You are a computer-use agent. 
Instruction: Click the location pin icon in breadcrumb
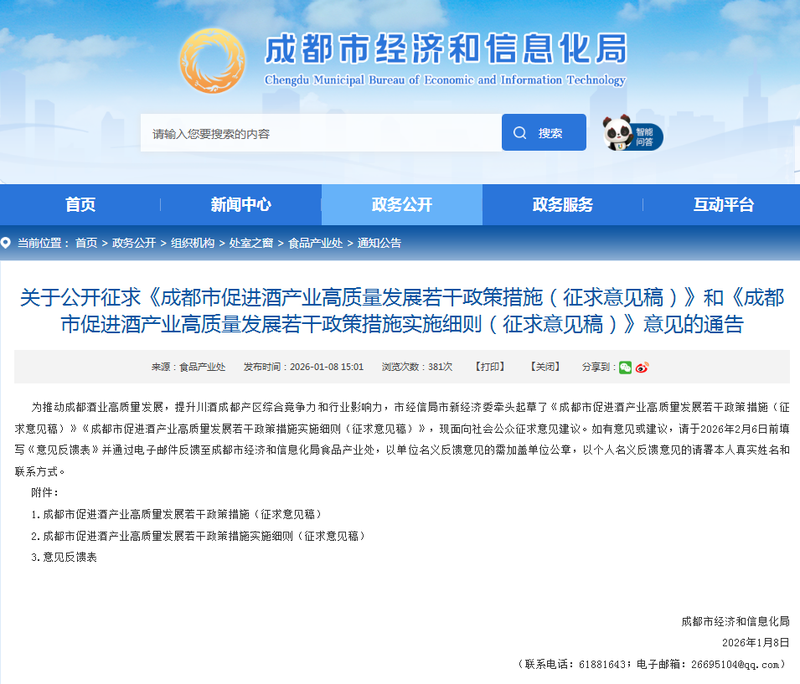click(x=8, y=243)
